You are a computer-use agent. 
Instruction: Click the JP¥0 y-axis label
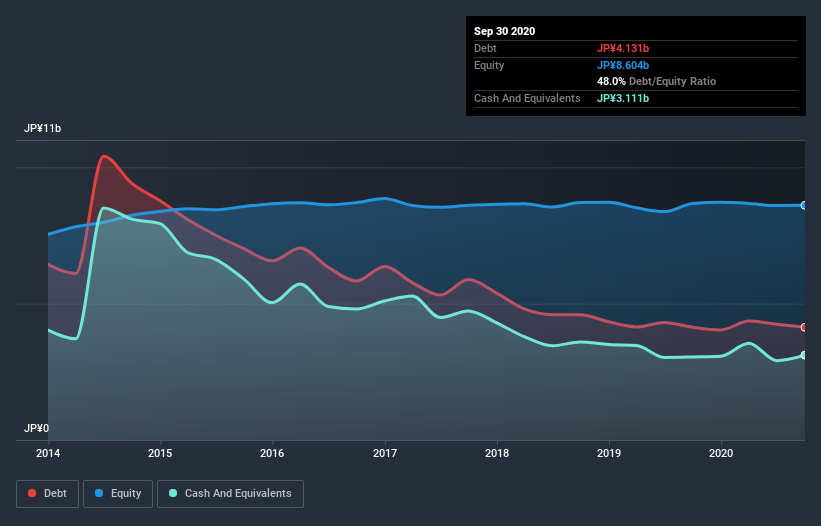tap(36, 428)
